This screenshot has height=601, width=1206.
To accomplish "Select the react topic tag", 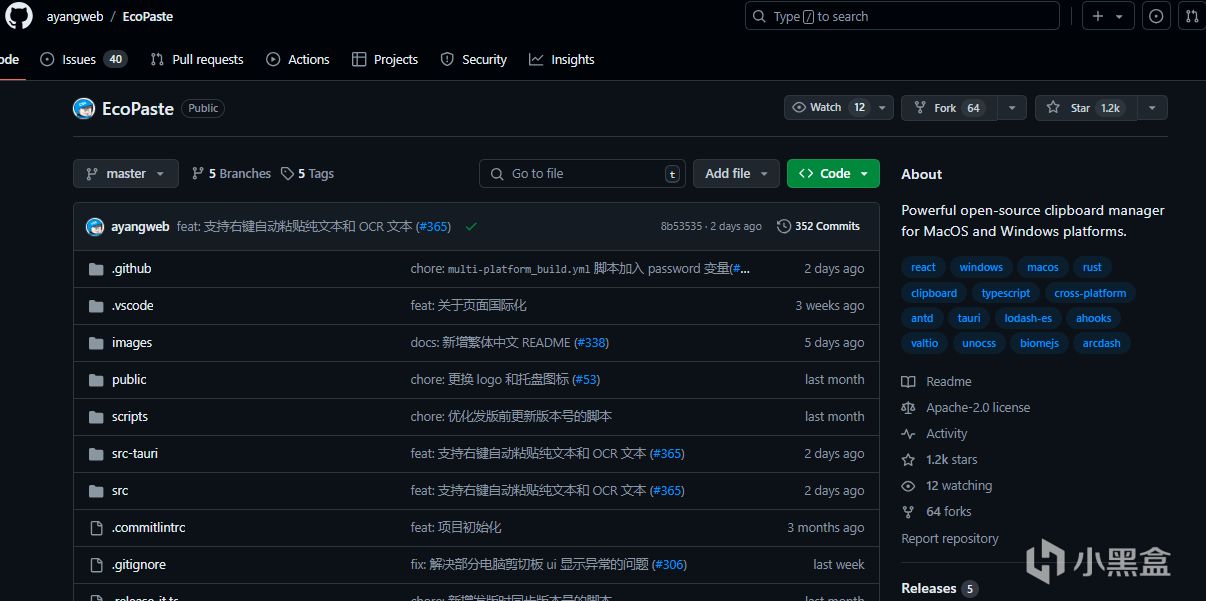I will (x=923, y=267).
